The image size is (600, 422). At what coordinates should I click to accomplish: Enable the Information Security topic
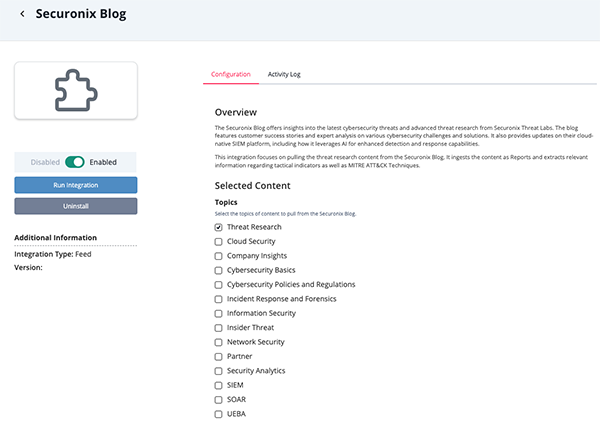click(219, 313)
